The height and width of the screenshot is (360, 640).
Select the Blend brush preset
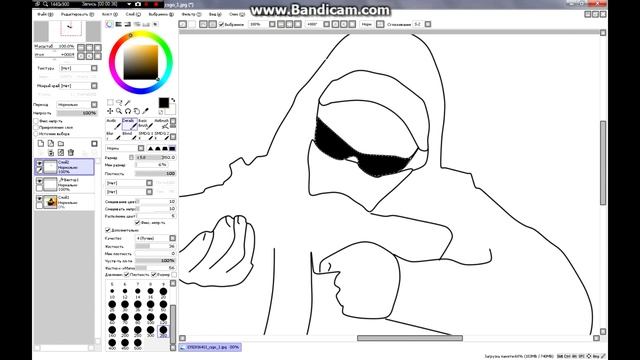point(129,136)
